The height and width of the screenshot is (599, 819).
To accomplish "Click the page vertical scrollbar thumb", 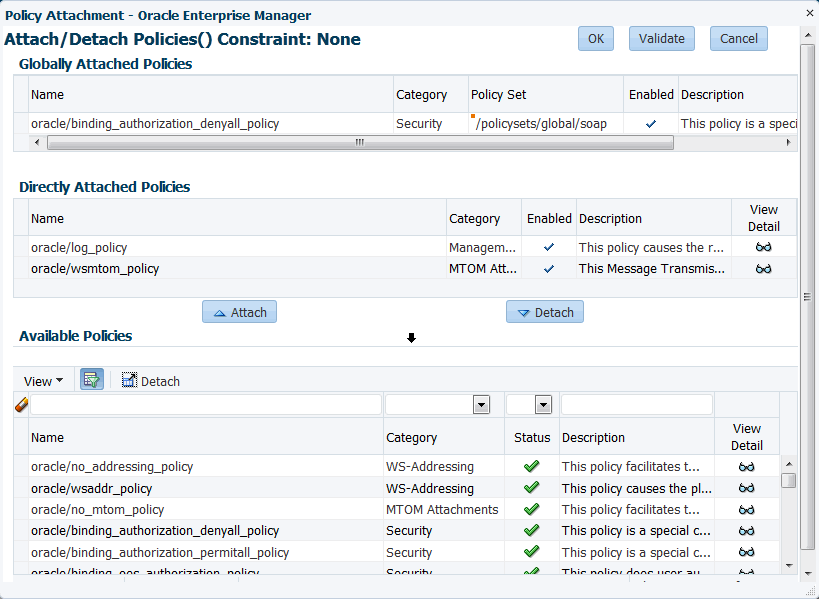I will [x=808, y=297].
